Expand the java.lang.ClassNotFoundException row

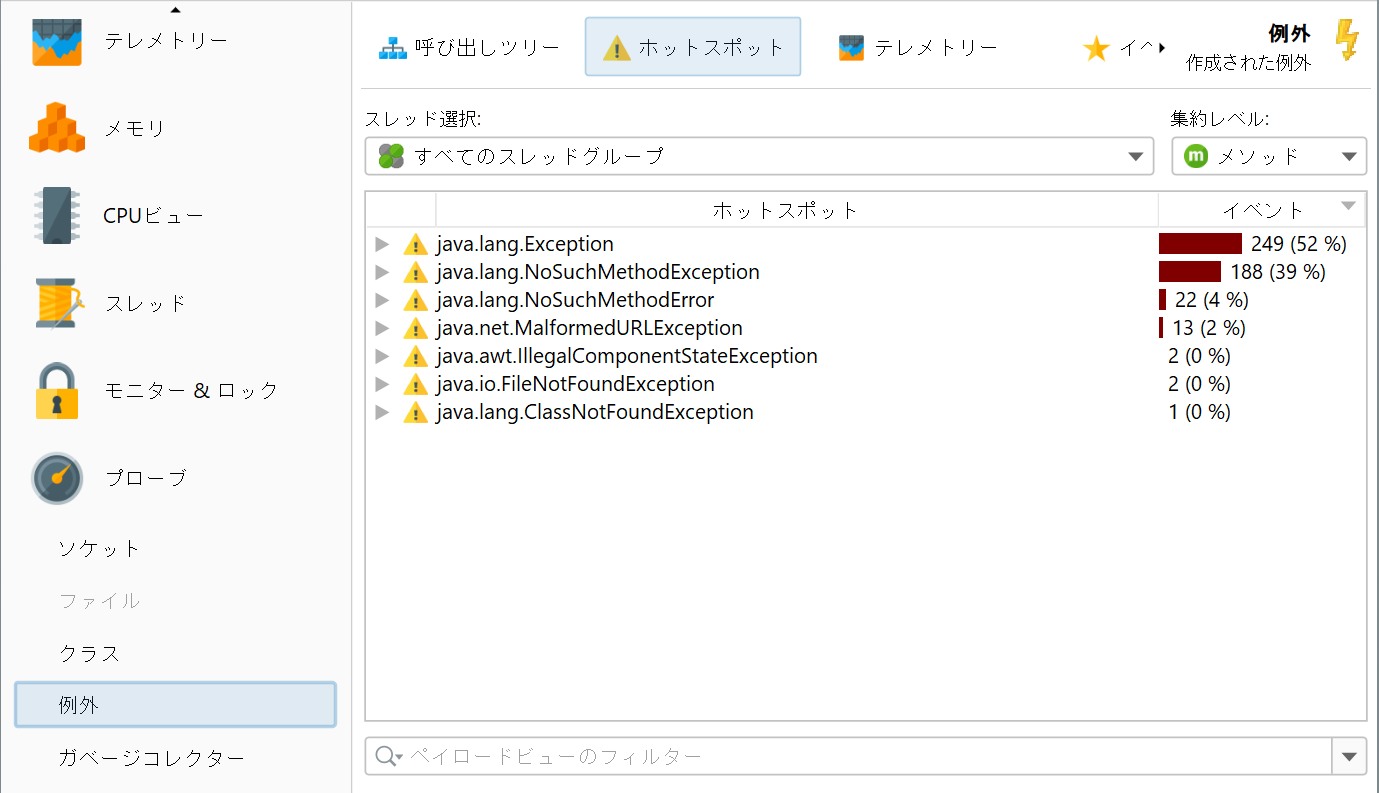click(381, 412)
